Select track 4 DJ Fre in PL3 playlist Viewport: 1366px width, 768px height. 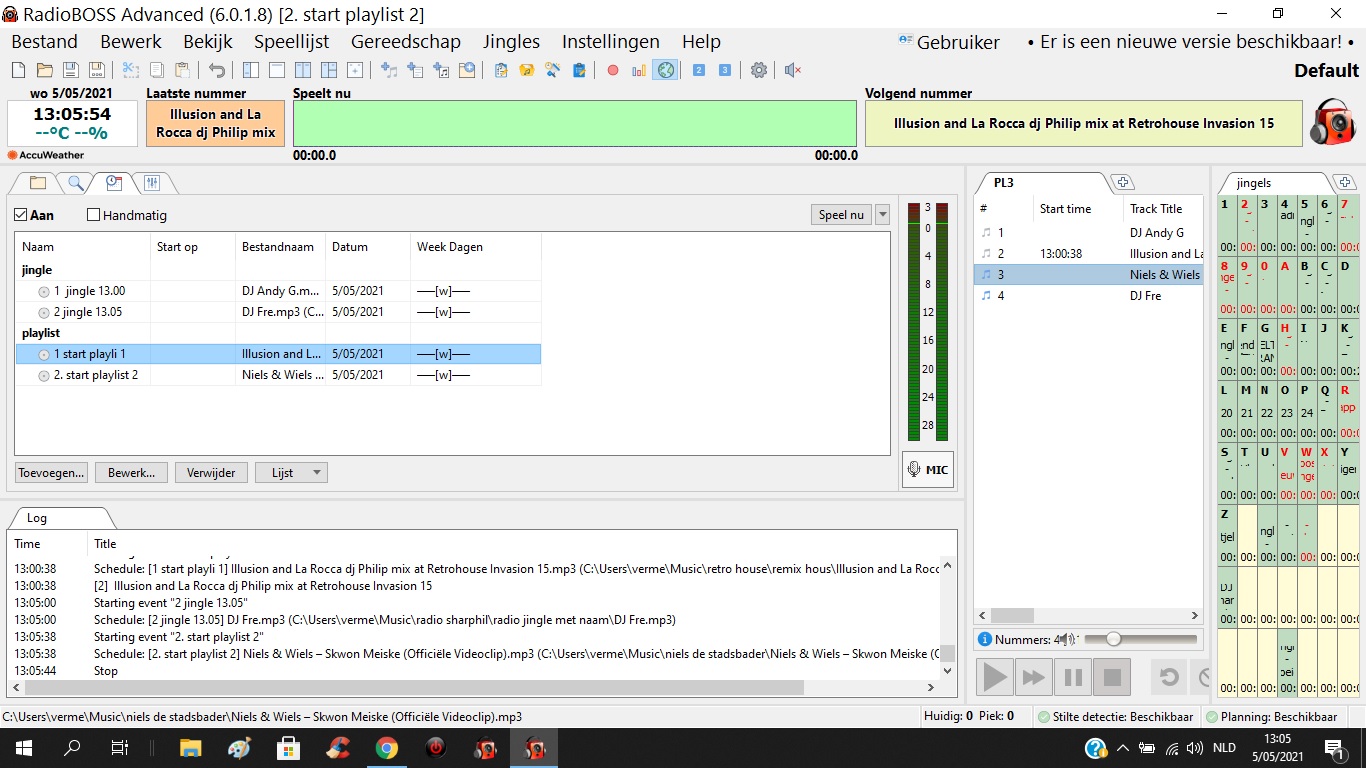pos(1090,296)
